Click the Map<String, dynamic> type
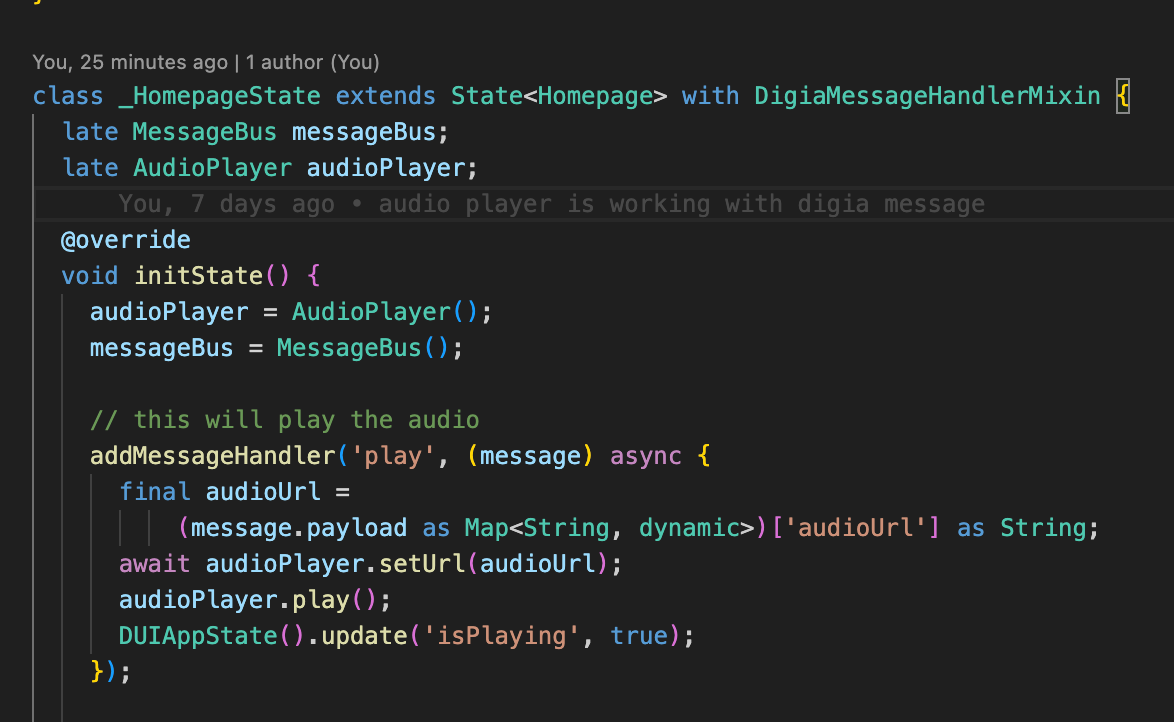The height and width of the screenshot is (722, 1174). [x=609, y=527]
